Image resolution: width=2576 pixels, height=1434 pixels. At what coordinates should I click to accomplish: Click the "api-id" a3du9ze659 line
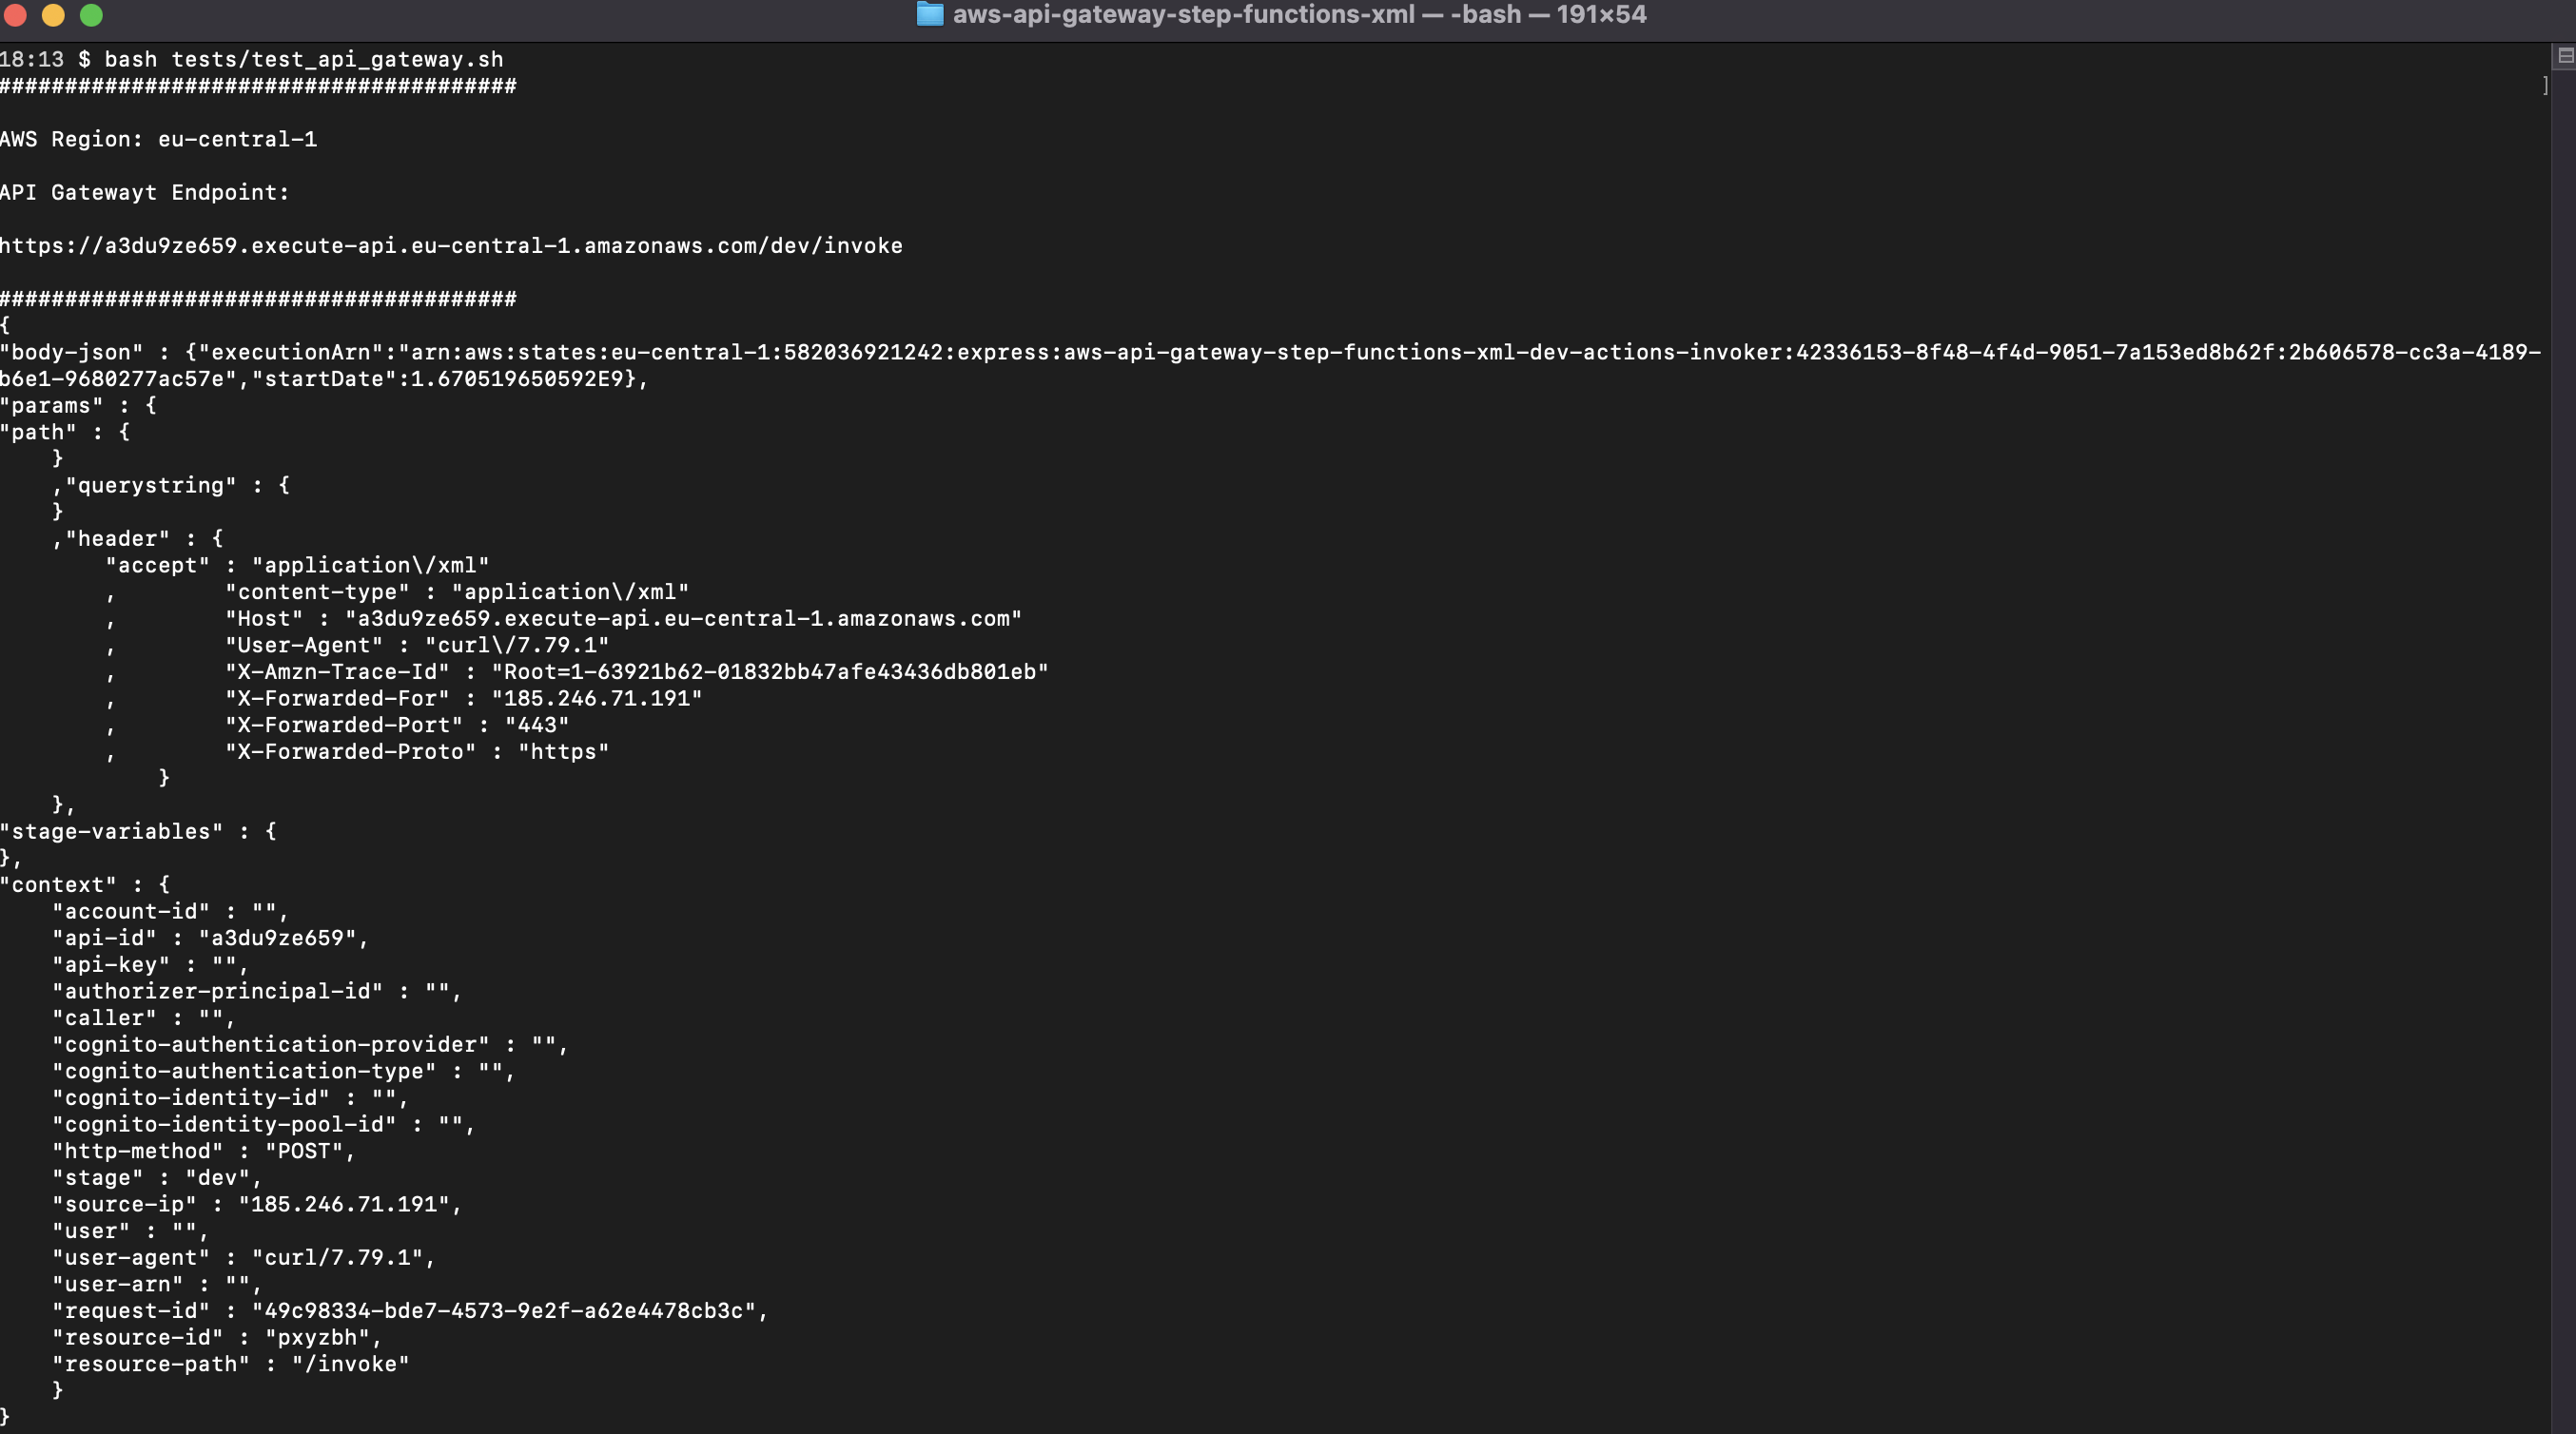(211, 938)
